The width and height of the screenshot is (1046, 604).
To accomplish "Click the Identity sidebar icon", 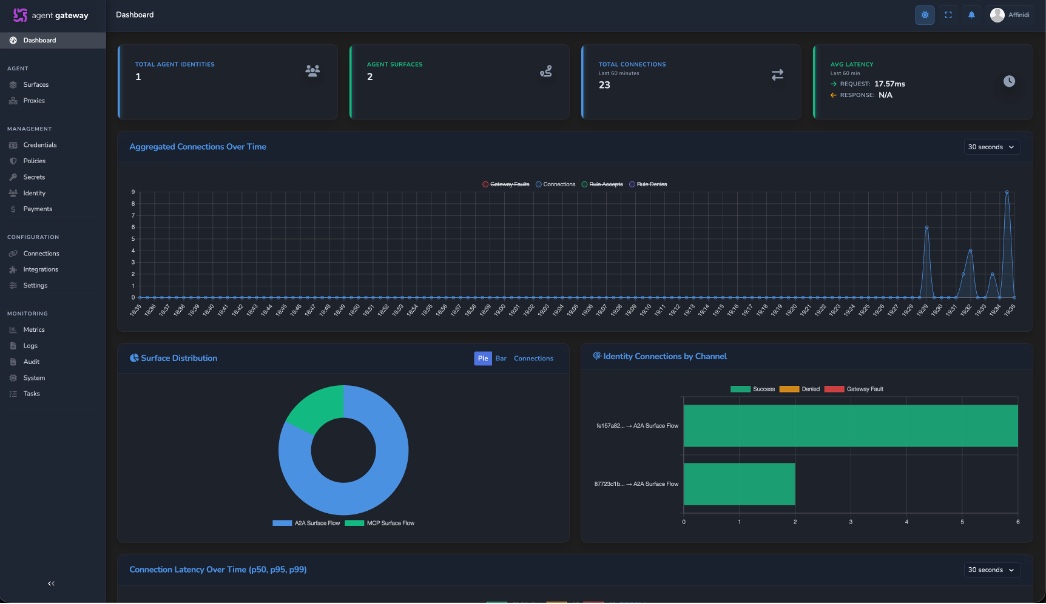I will pyautogui.click(x=13, y=193).
